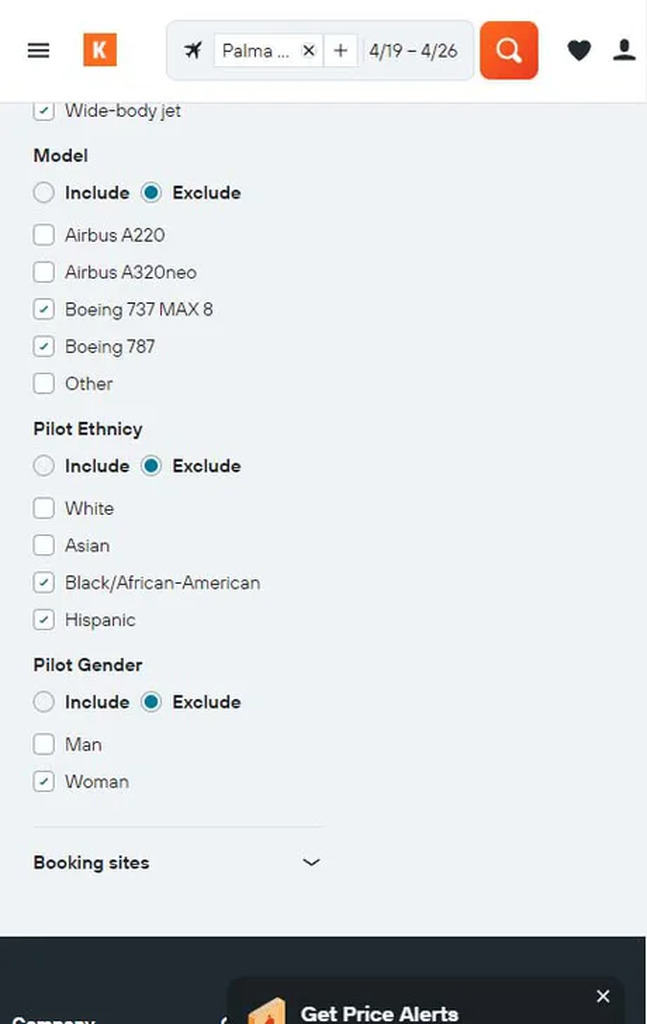647x1024 pixels.
Task: Add another destination with plus icon
Action: [340, 50]
